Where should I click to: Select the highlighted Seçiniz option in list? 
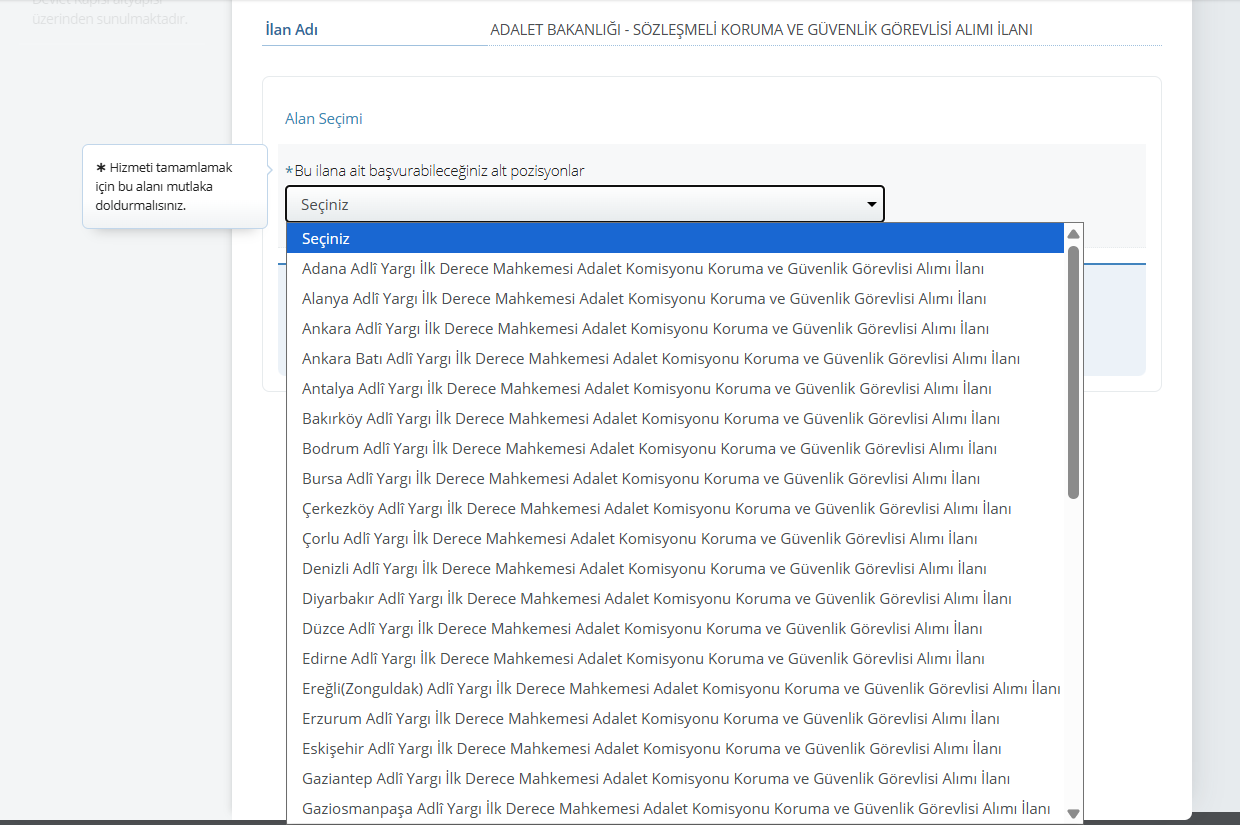pyautogui.click(x=675, y=239)
